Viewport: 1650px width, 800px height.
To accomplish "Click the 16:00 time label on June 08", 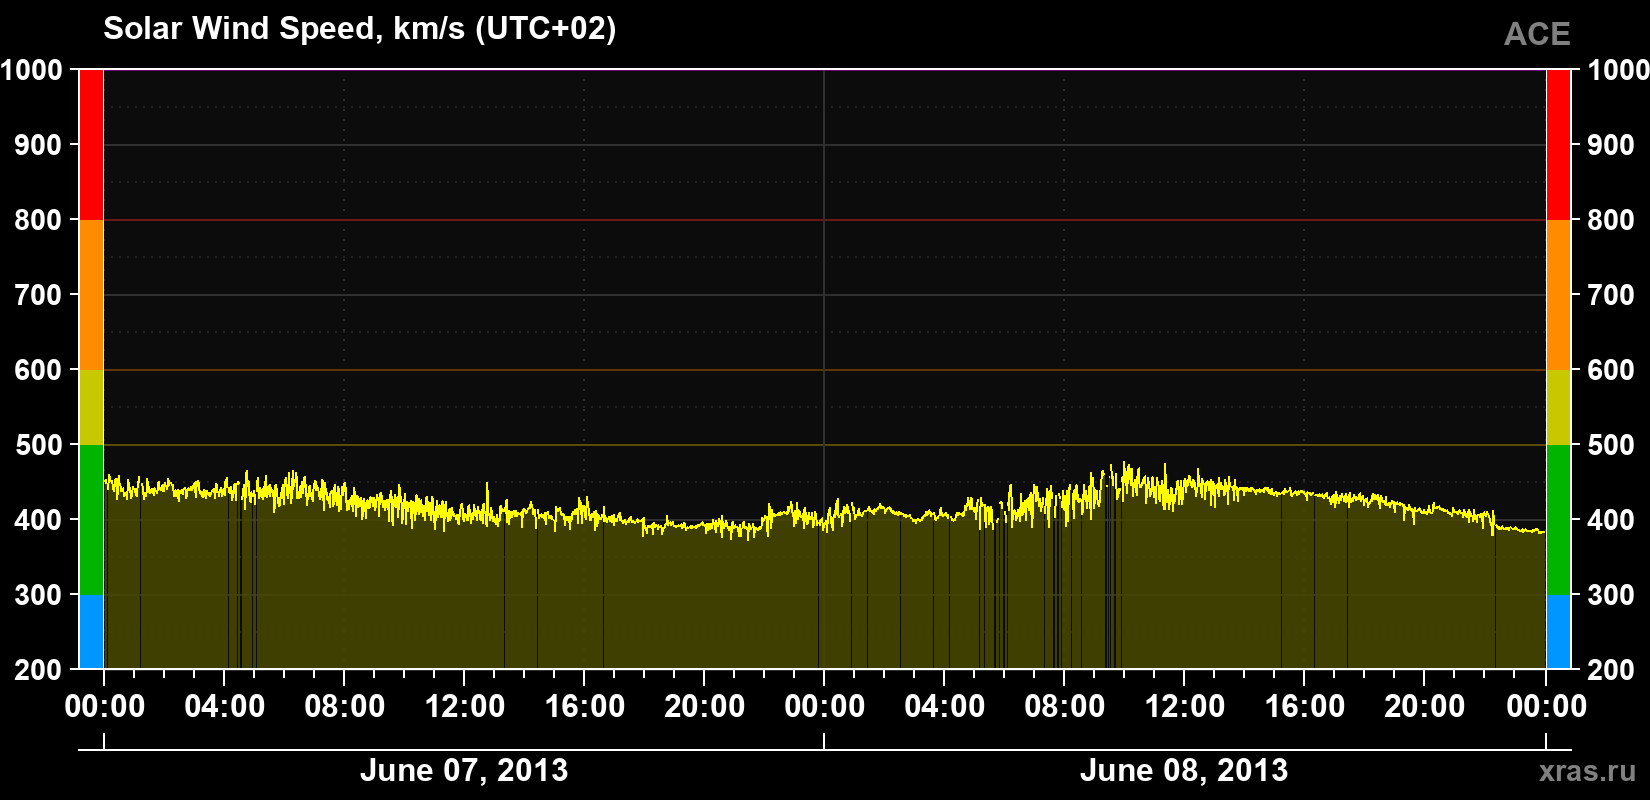I will (1305, 706).
